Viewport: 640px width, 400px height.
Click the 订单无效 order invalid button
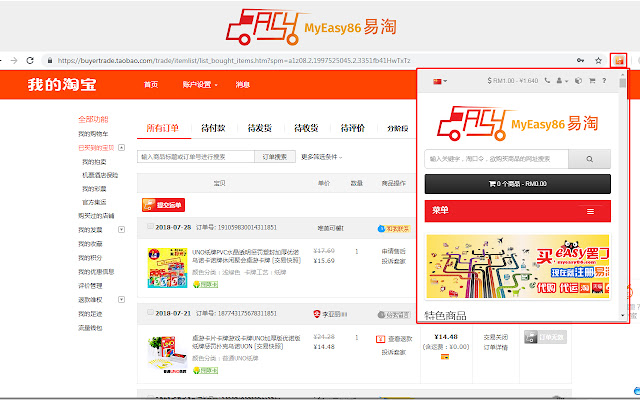click(545, 337)
